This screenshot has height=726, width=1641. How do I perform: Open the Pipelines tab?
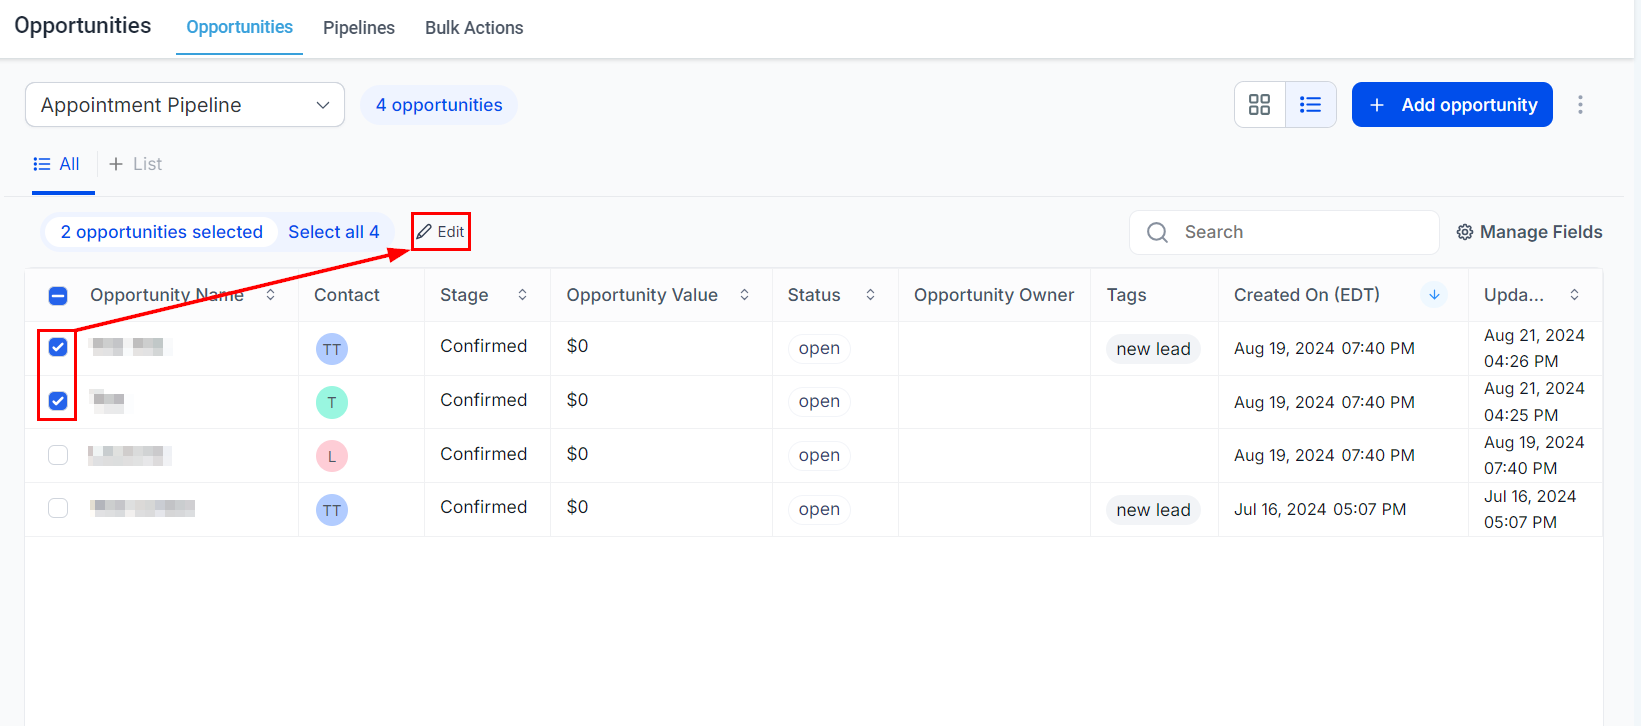[x=358, y=28]
